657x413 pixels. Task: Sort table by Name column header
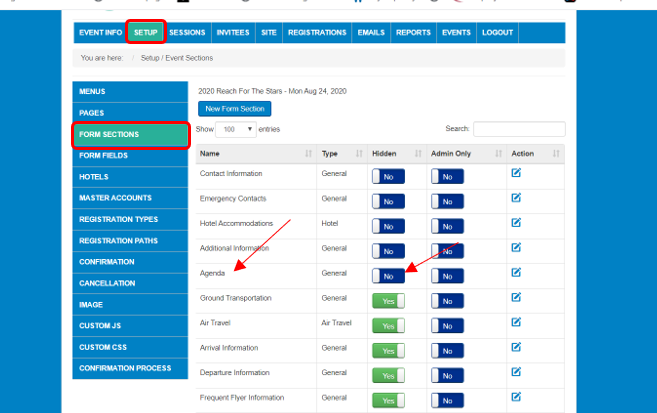(x=255, y=154)
